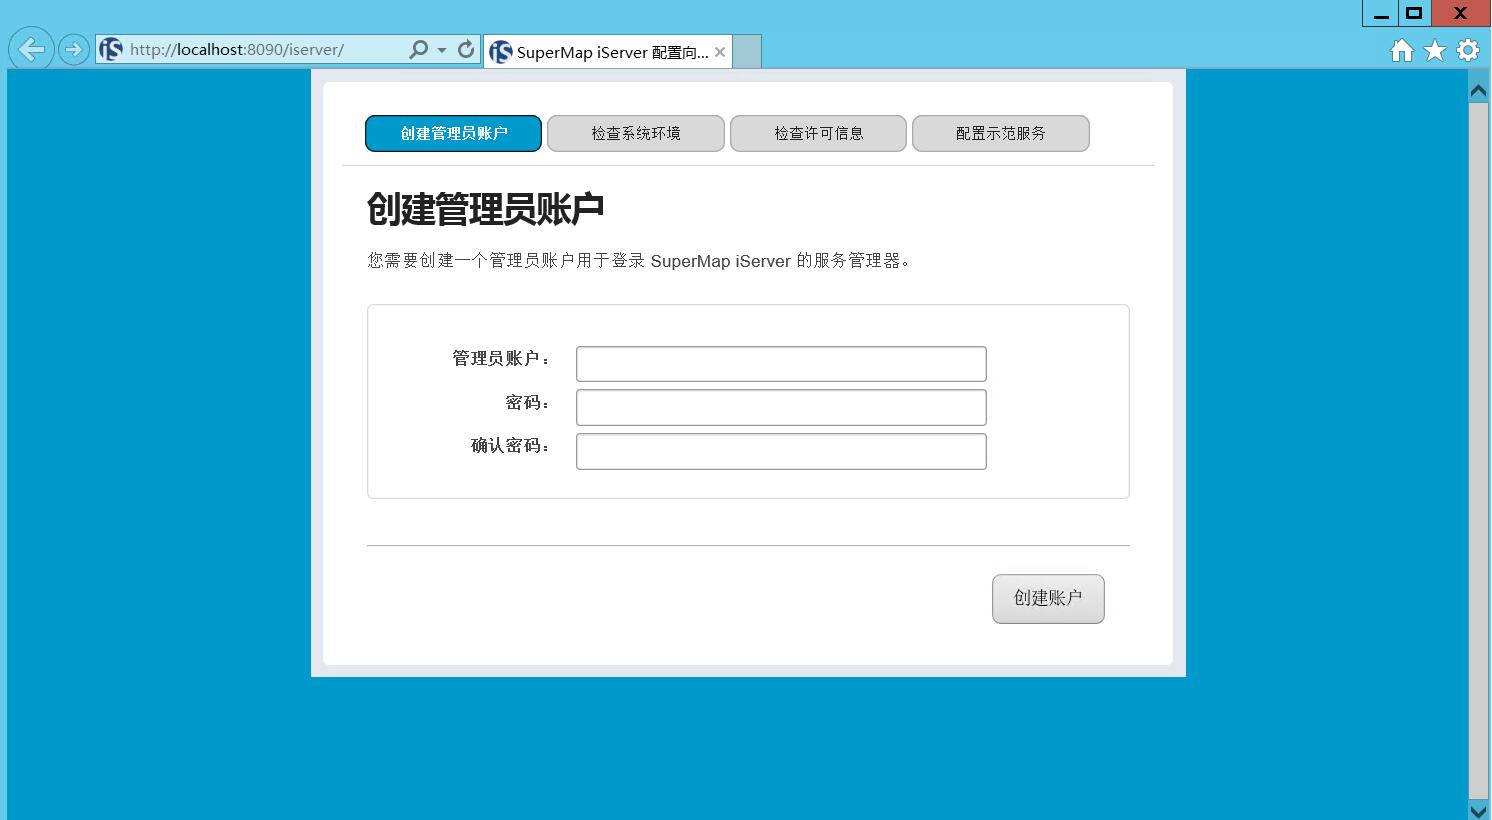Maximize the browser window
Viewport: 1492px width, 820px height.
pyautogui.click(x=1414, y=14)
